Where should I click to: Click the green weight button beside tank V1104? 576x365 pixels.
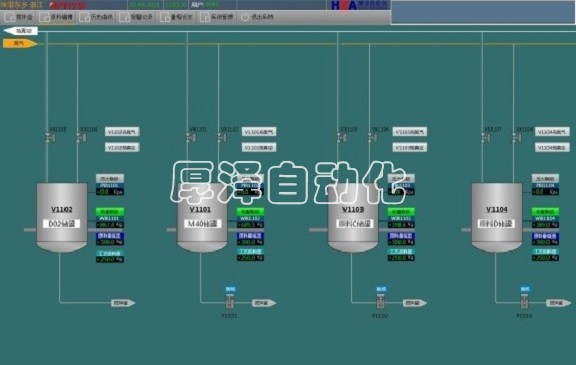pos(546,212)
